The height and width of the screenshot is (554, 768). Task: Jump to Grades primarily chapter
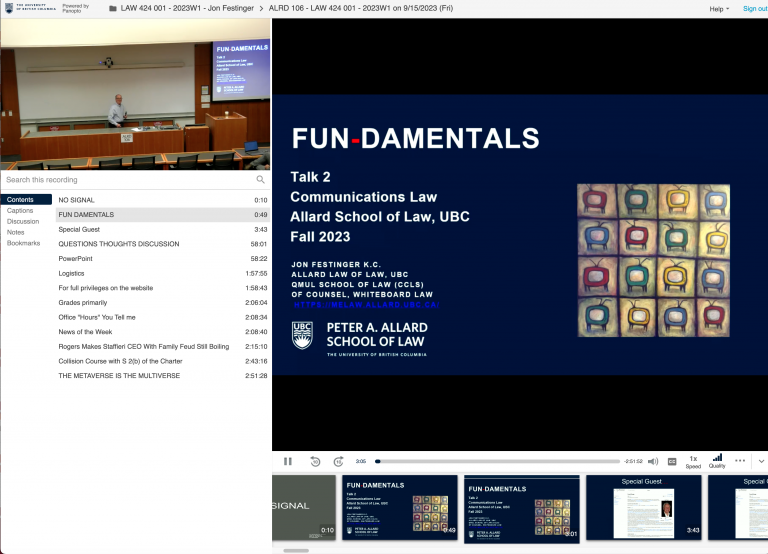(x=163, y=303)
